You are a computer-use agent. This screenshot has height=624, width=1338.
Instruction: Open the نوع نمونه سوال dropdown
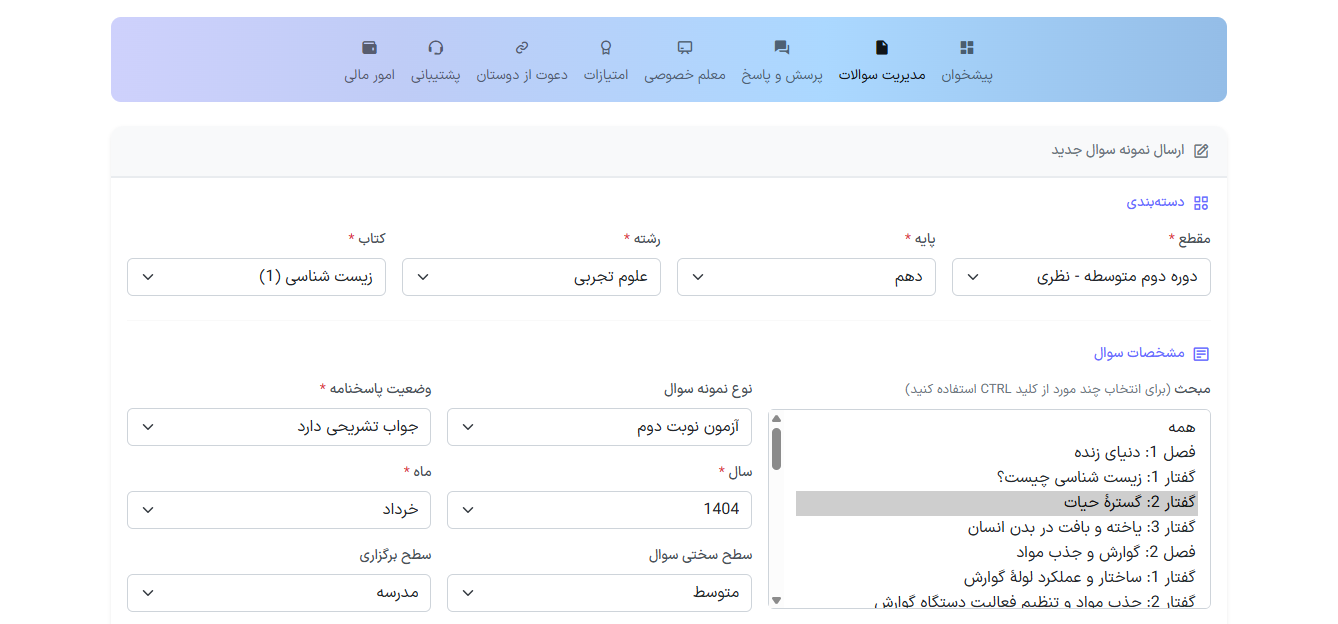tap(599, 427)
